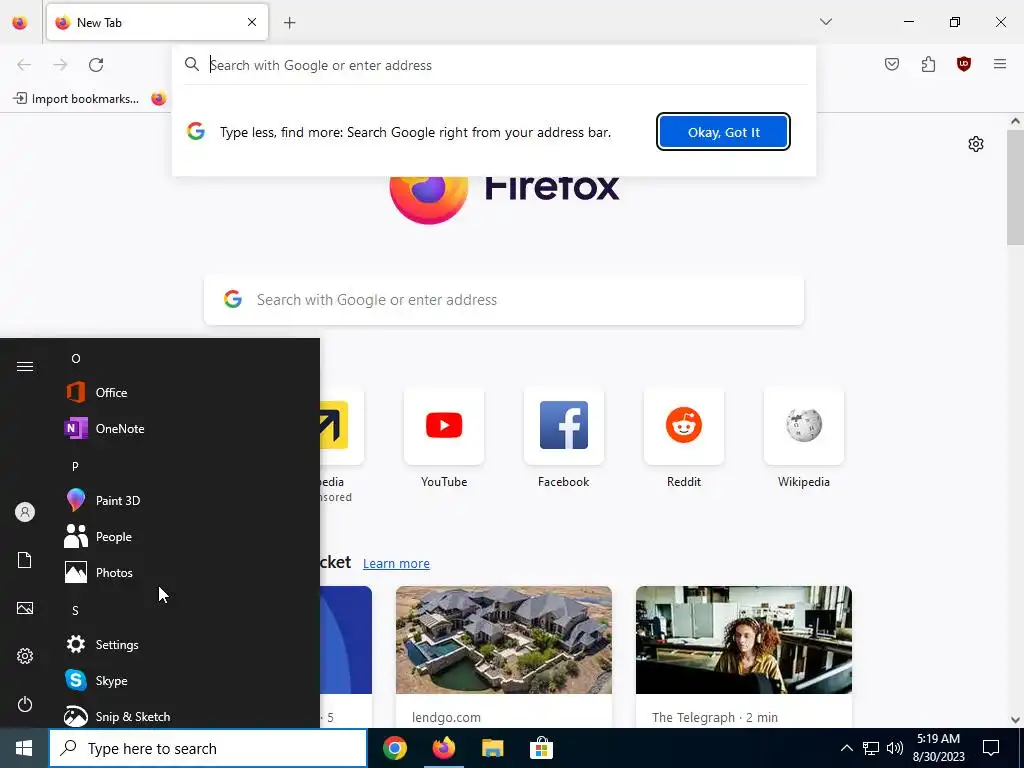Viewport: 1024px width, 768px height.
Task: Click the page vertical scrollbar thumb
Action: [1015, 187]
